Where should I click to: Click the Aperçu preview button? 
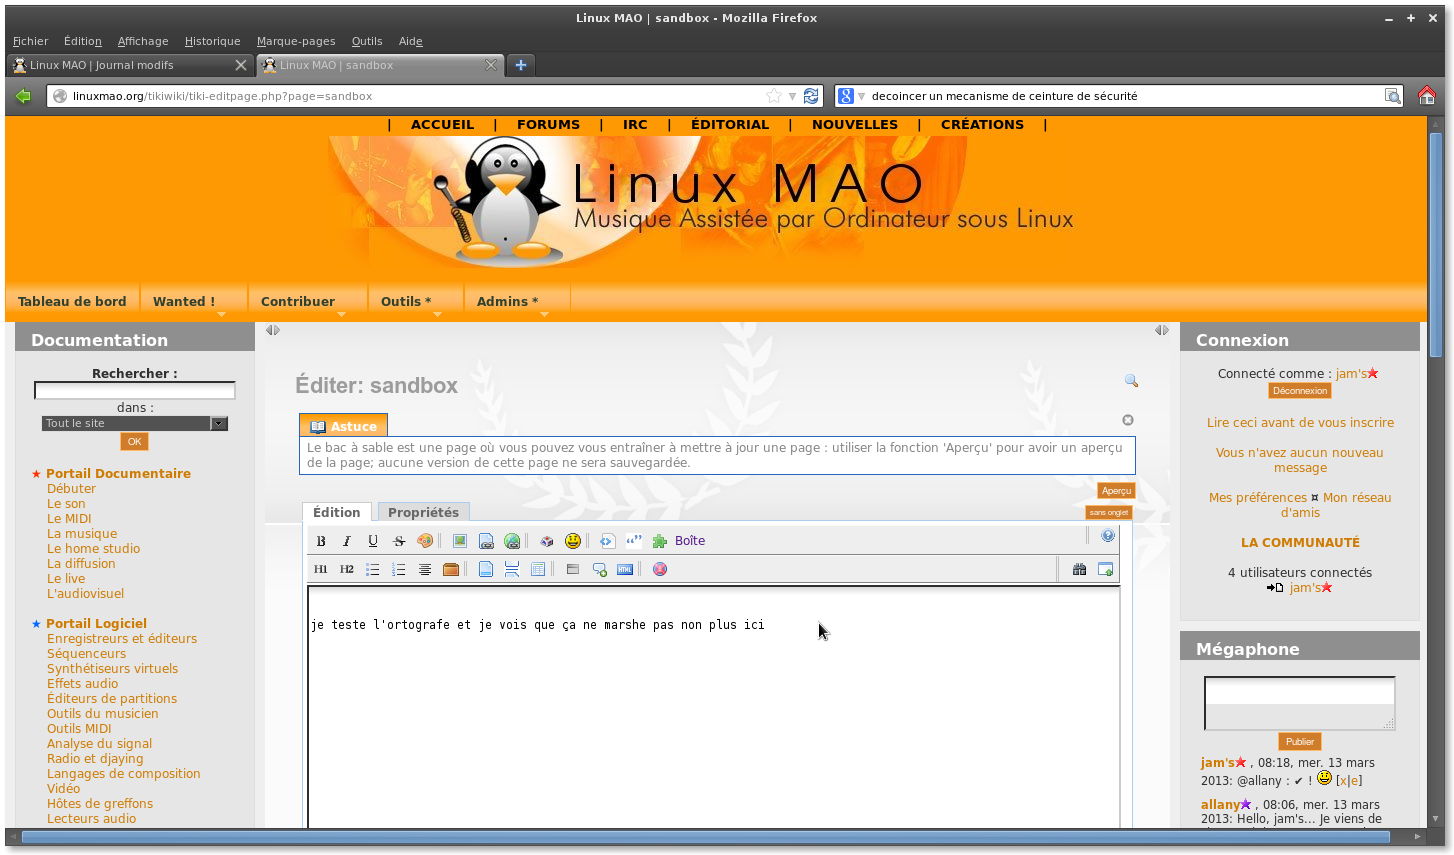click(x=1116, y=491)
